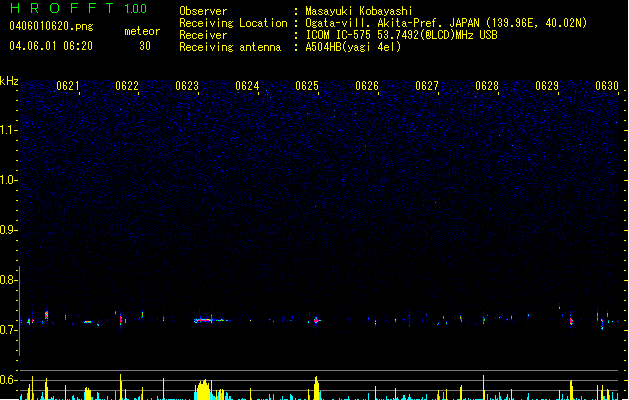This screenshot has height=400, width=629.
Task: Click the 0629 time marker
Action: pos(547,86)
